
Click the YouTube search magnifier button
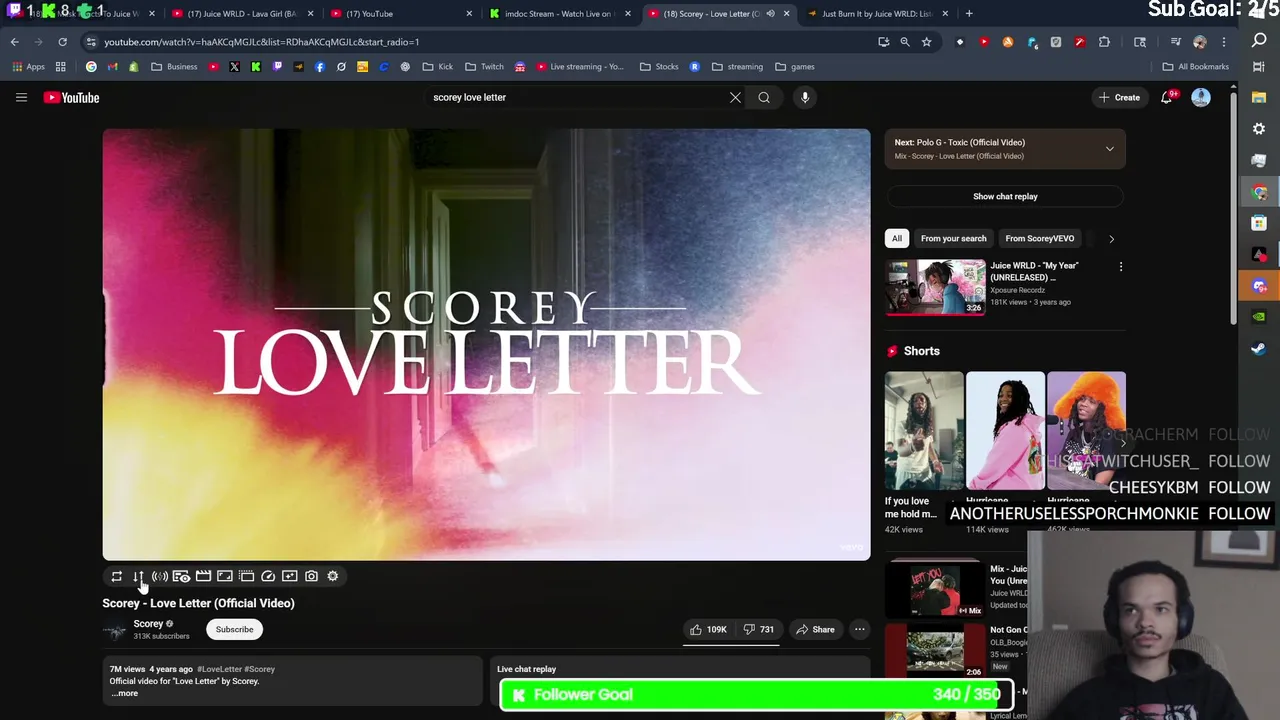[x=764, y=97]
